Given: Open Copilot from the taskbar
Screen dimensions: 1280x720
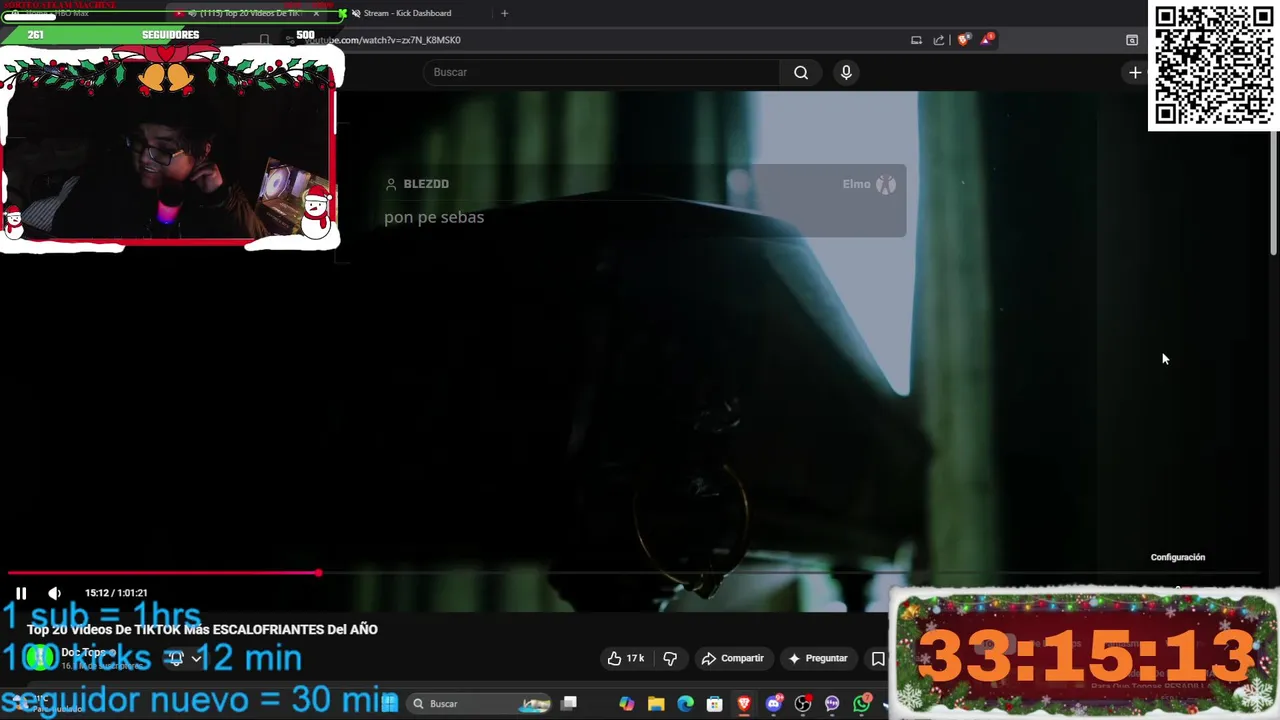Looking at the screenshot, I should 626,704.
